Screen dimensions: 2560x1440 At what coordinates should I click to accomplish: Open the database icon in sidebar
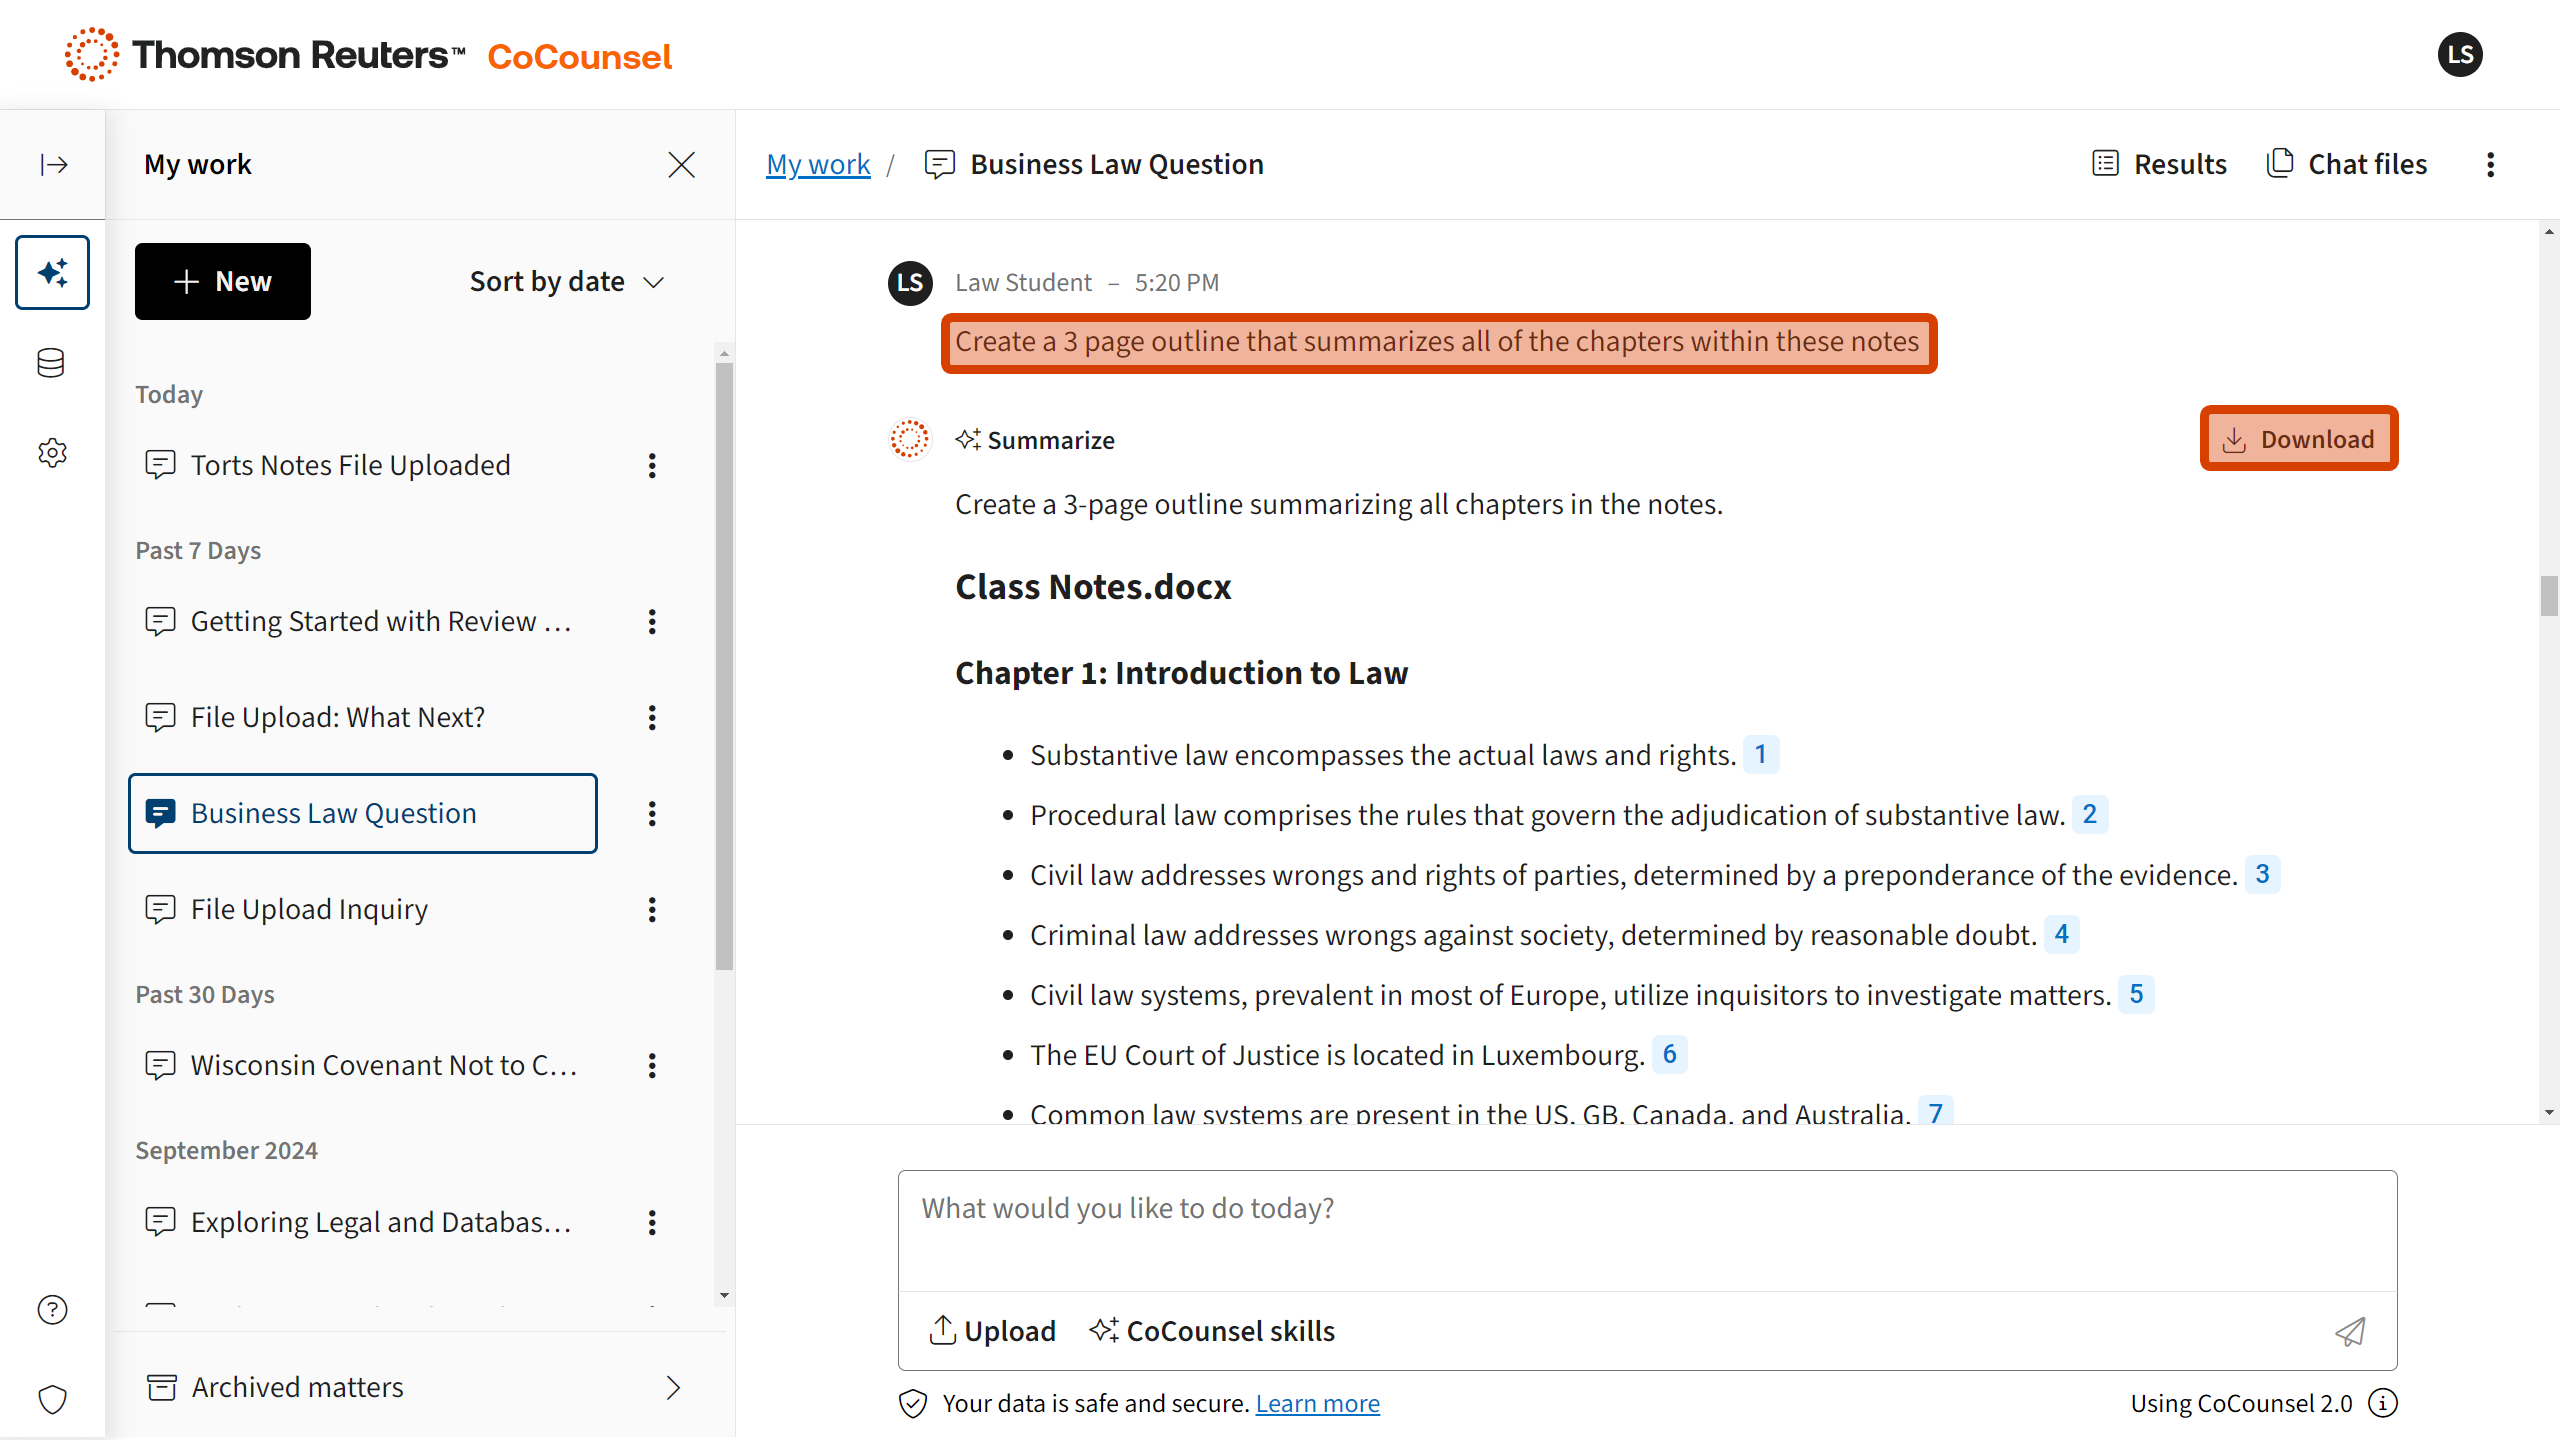[51, 363]
